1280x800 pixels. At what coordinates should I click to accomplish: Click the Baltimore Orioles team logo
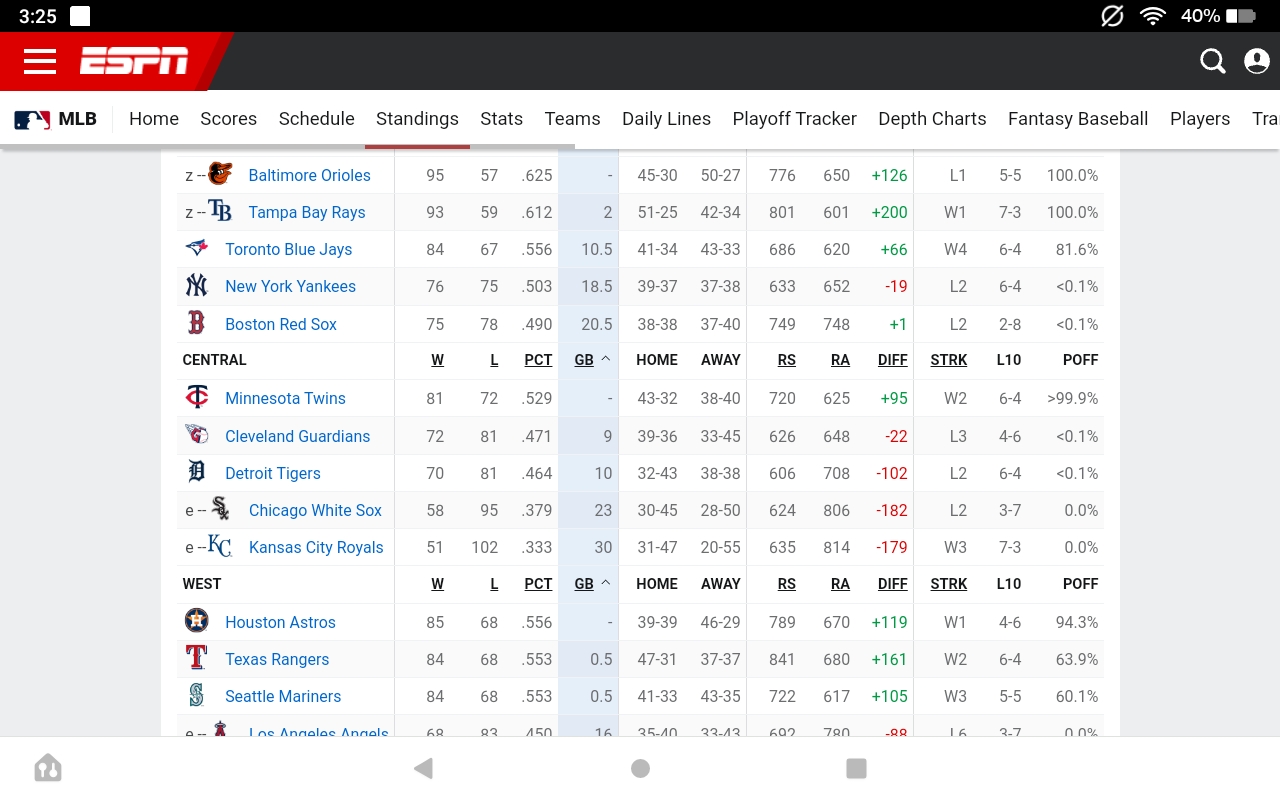(220, 175)
